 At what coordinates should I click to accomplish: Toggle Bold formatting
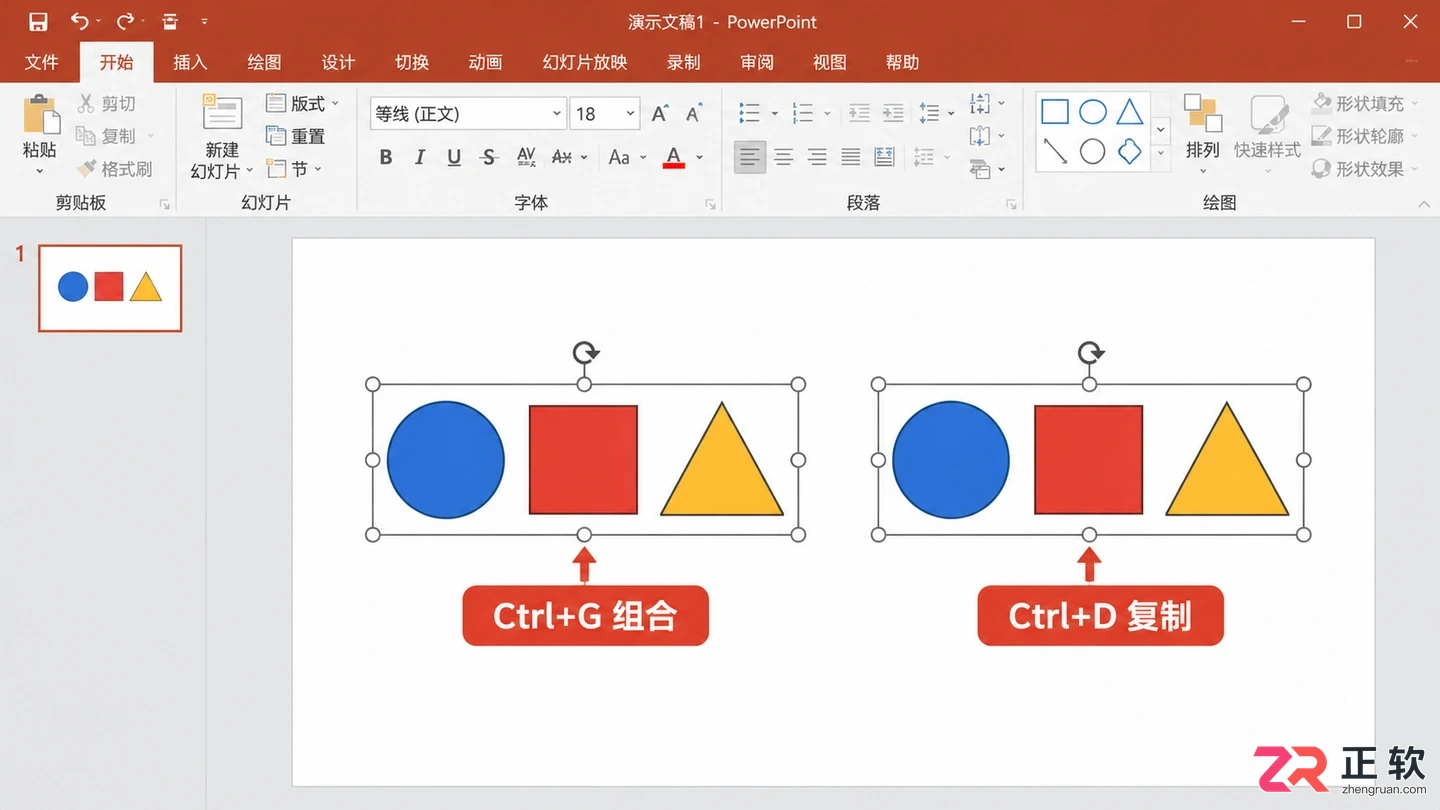pos(386,157)
